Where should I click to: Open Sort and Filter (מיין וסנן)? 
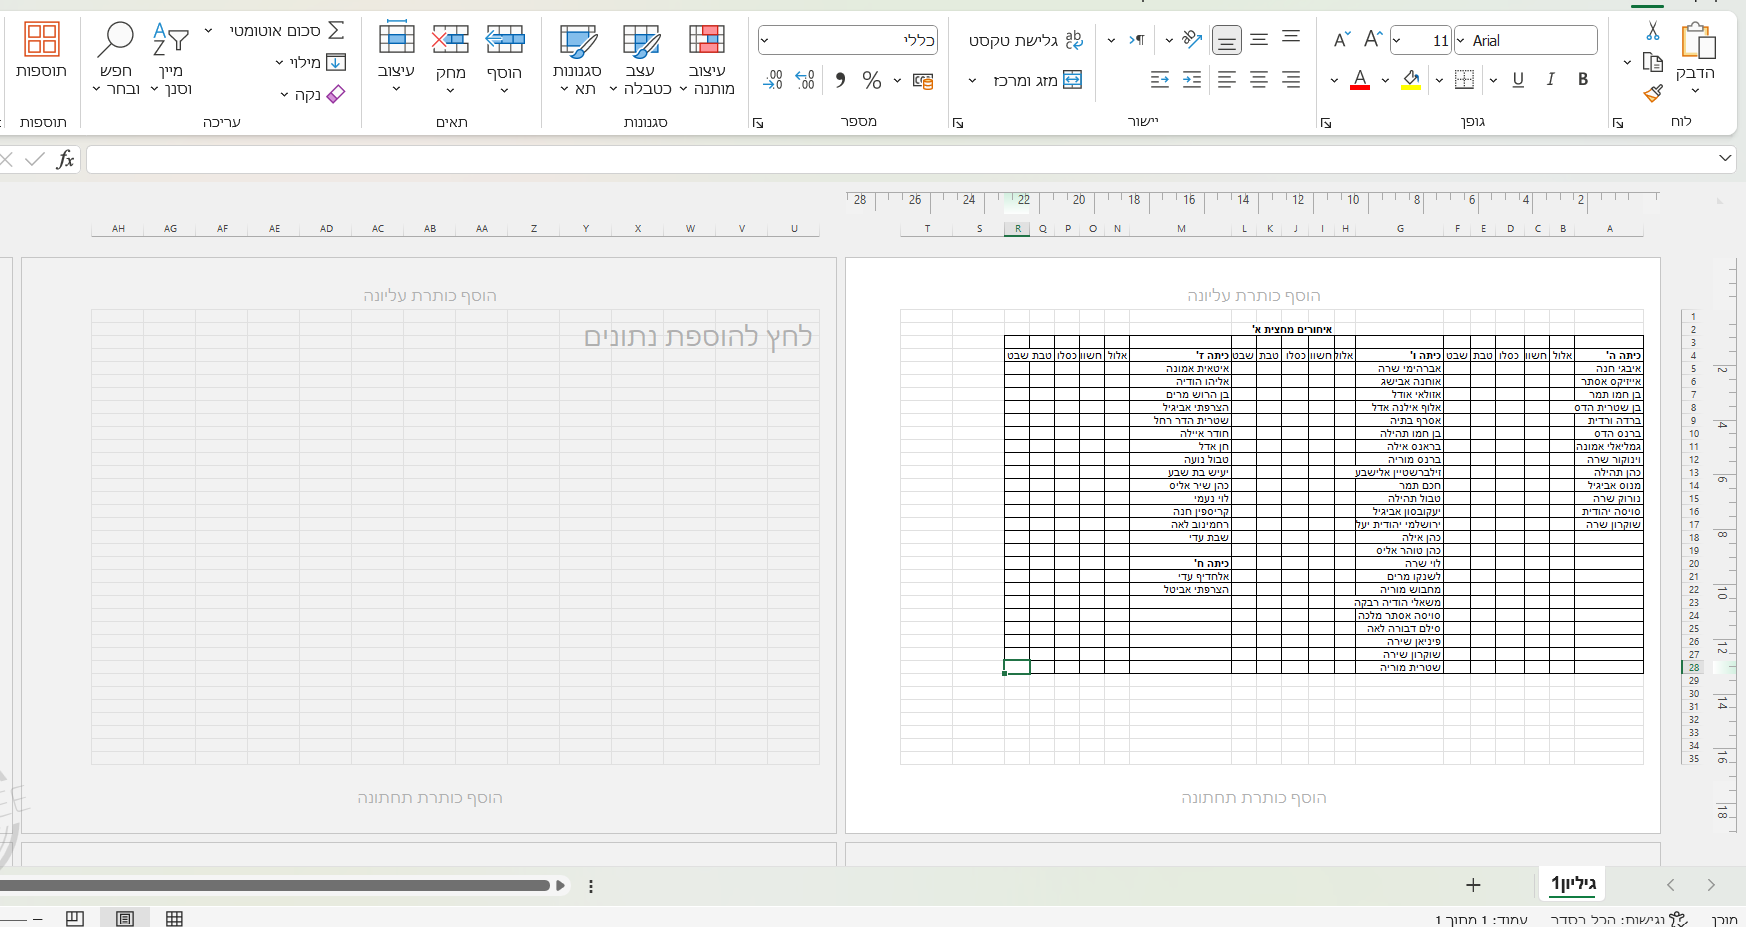point(171,60)
